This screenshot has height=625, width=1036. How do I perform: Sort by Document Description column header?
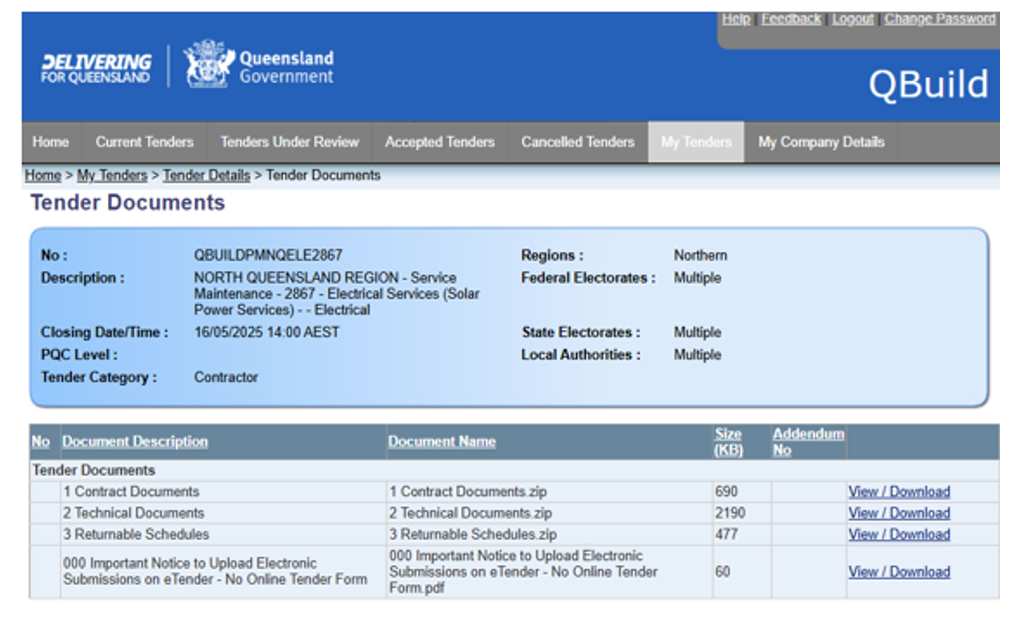coord(135,441)
